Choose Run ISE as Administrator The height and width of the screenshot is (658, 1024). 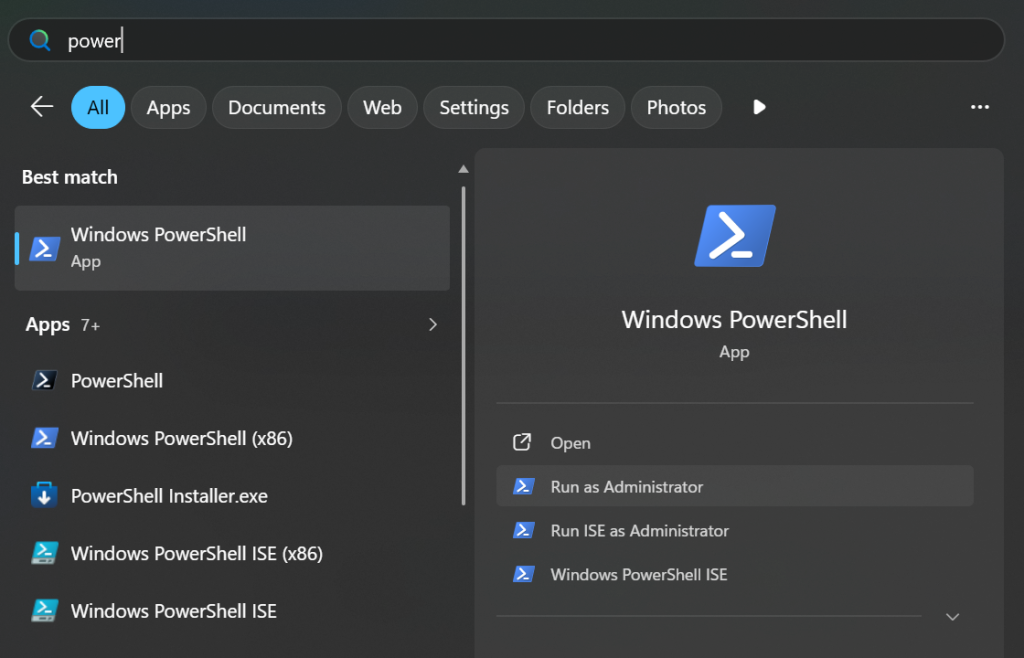(x=639, y=531)
